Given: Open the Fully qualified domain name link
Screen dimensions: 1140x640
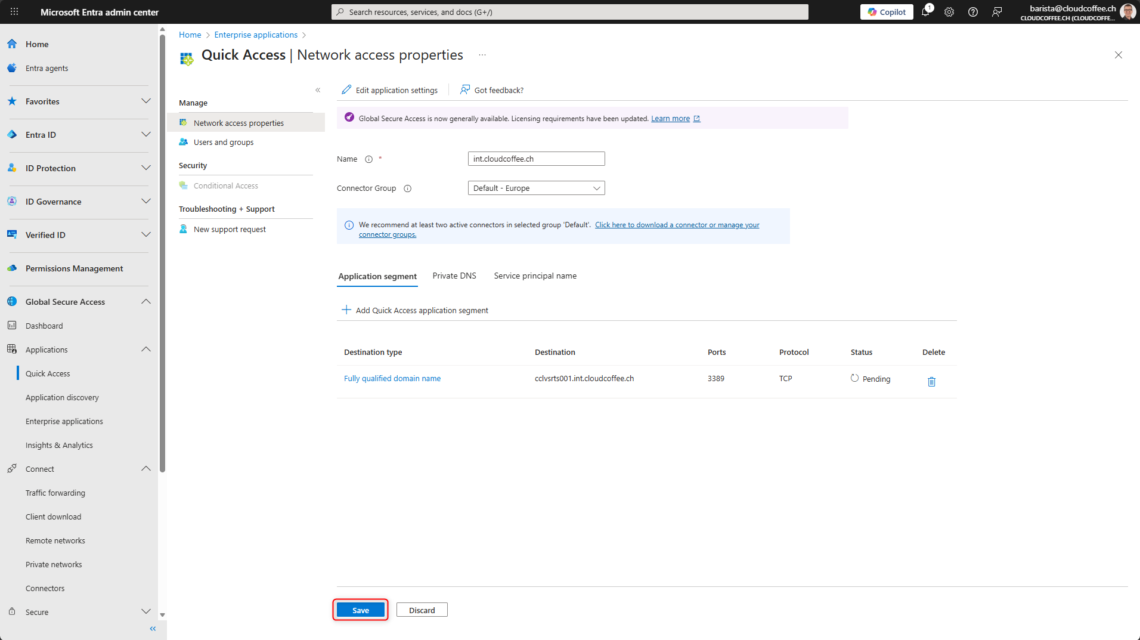Looking at the screenshot, I should pos(392,378).
